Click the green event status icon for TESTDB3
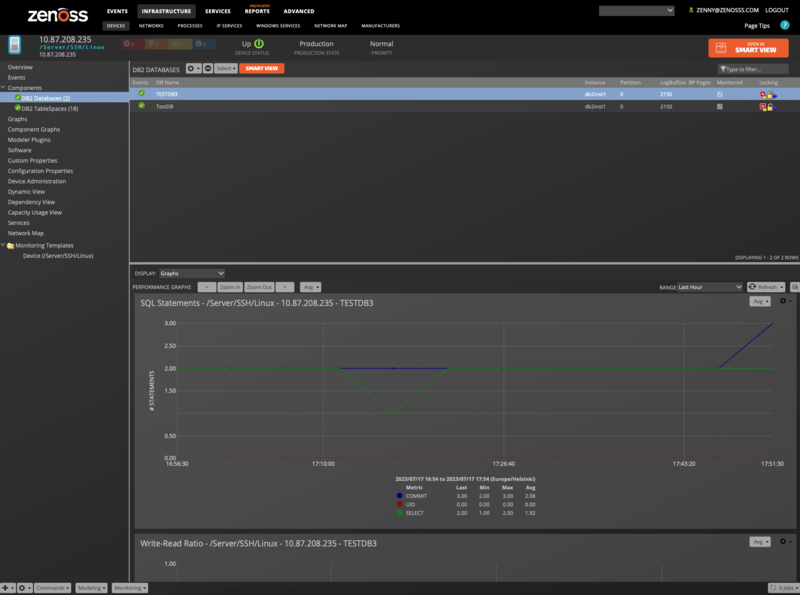 tap(141, 93)
